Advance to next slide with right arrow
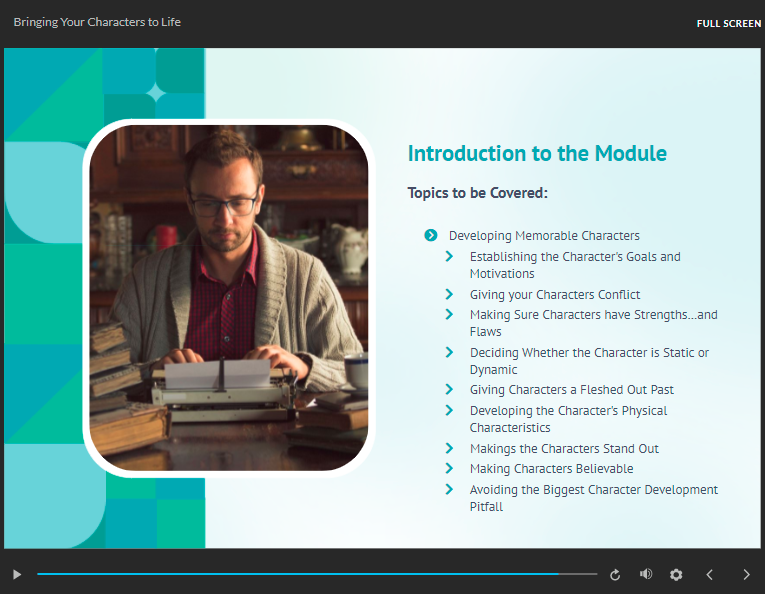 click(x=746, y=574)
